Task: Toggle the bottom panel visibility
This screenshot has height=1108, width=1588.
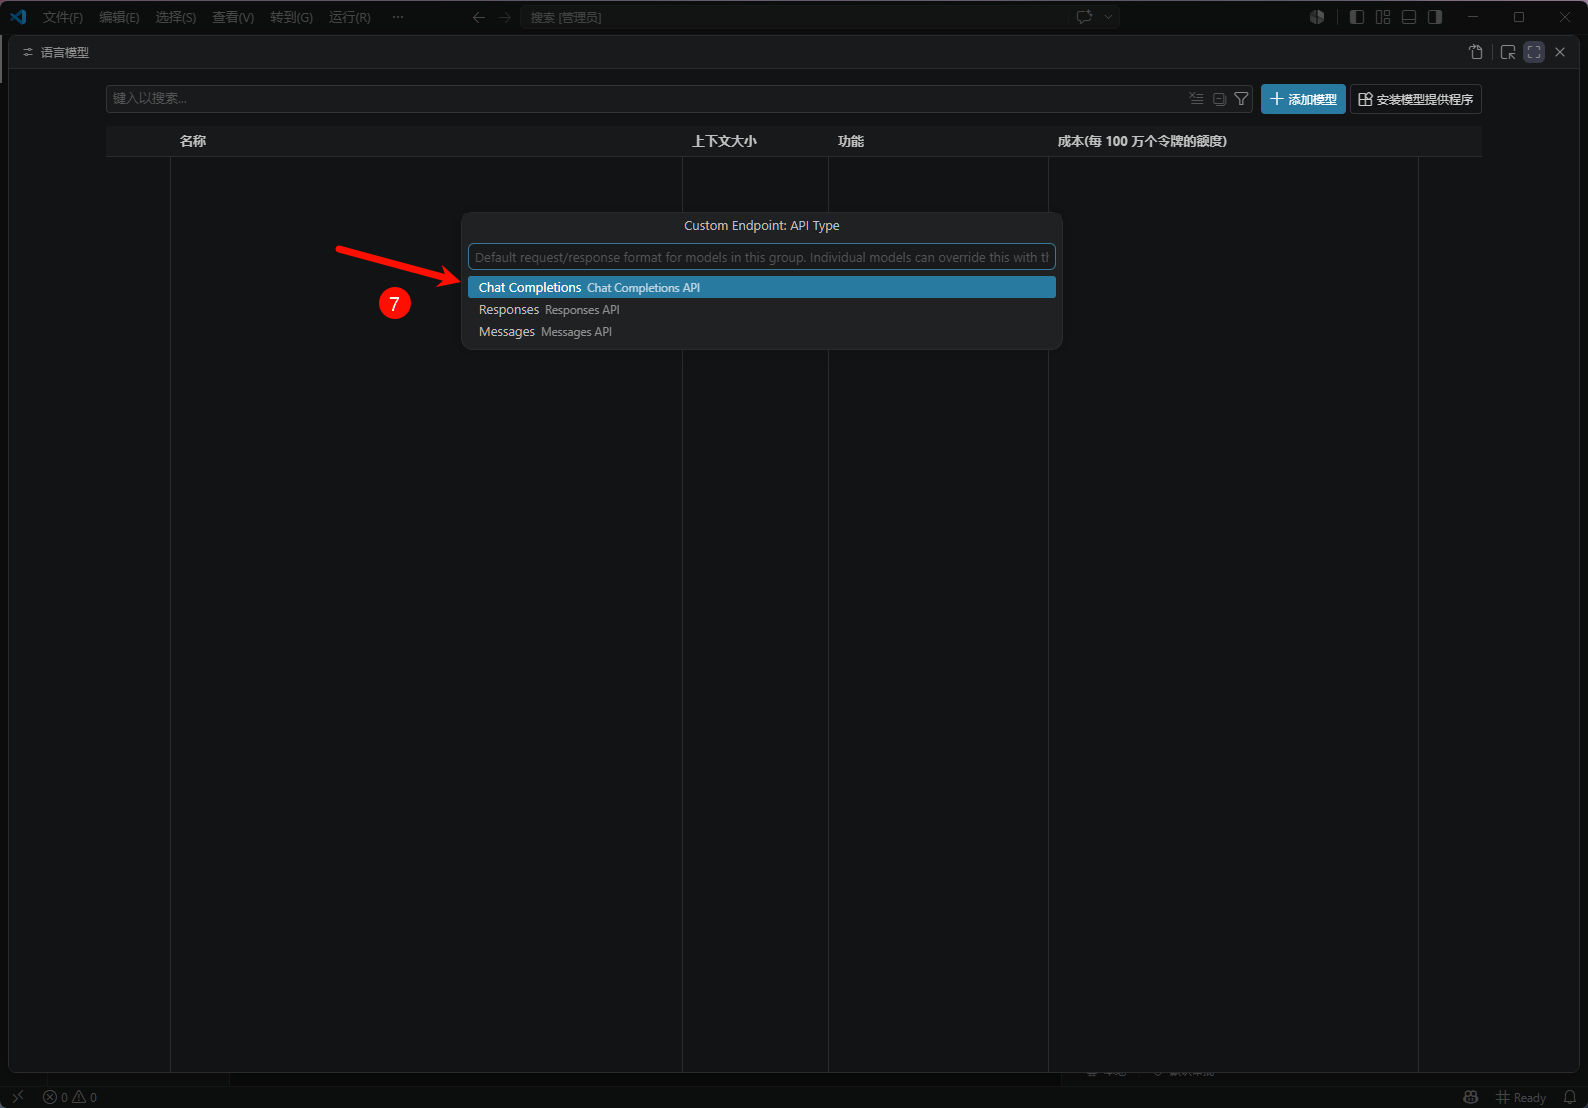Action: 1409,17
